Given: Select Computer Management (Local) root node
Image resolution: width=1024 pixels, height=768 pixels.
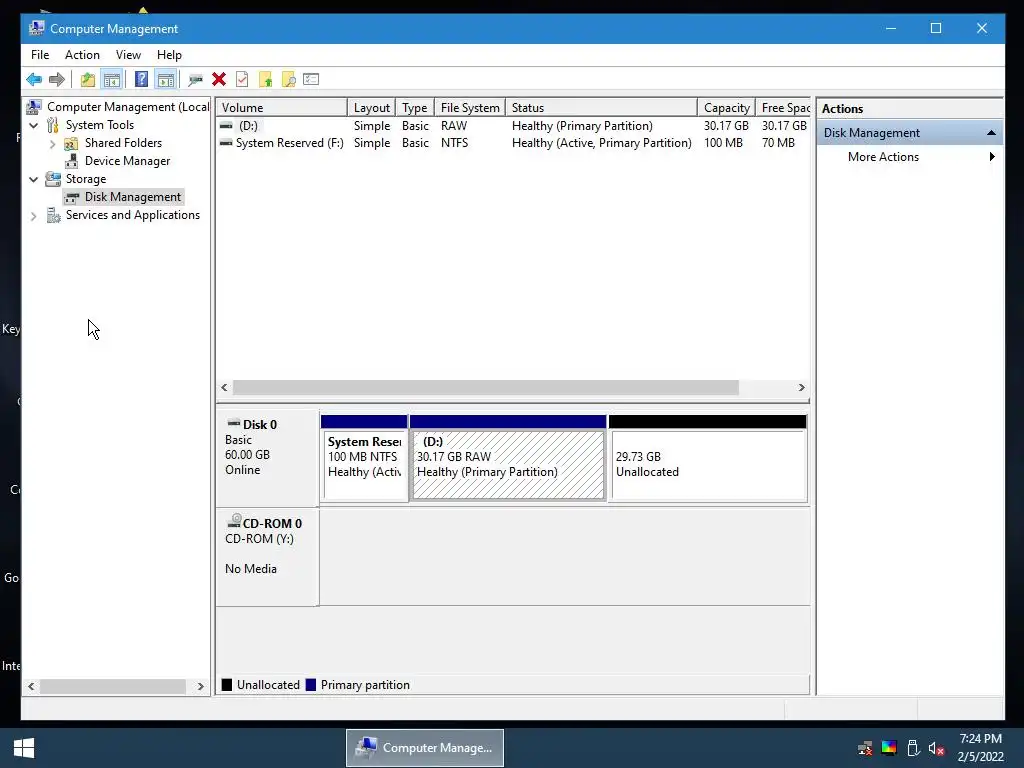Looking at the screenshot, I should point(128,106).
